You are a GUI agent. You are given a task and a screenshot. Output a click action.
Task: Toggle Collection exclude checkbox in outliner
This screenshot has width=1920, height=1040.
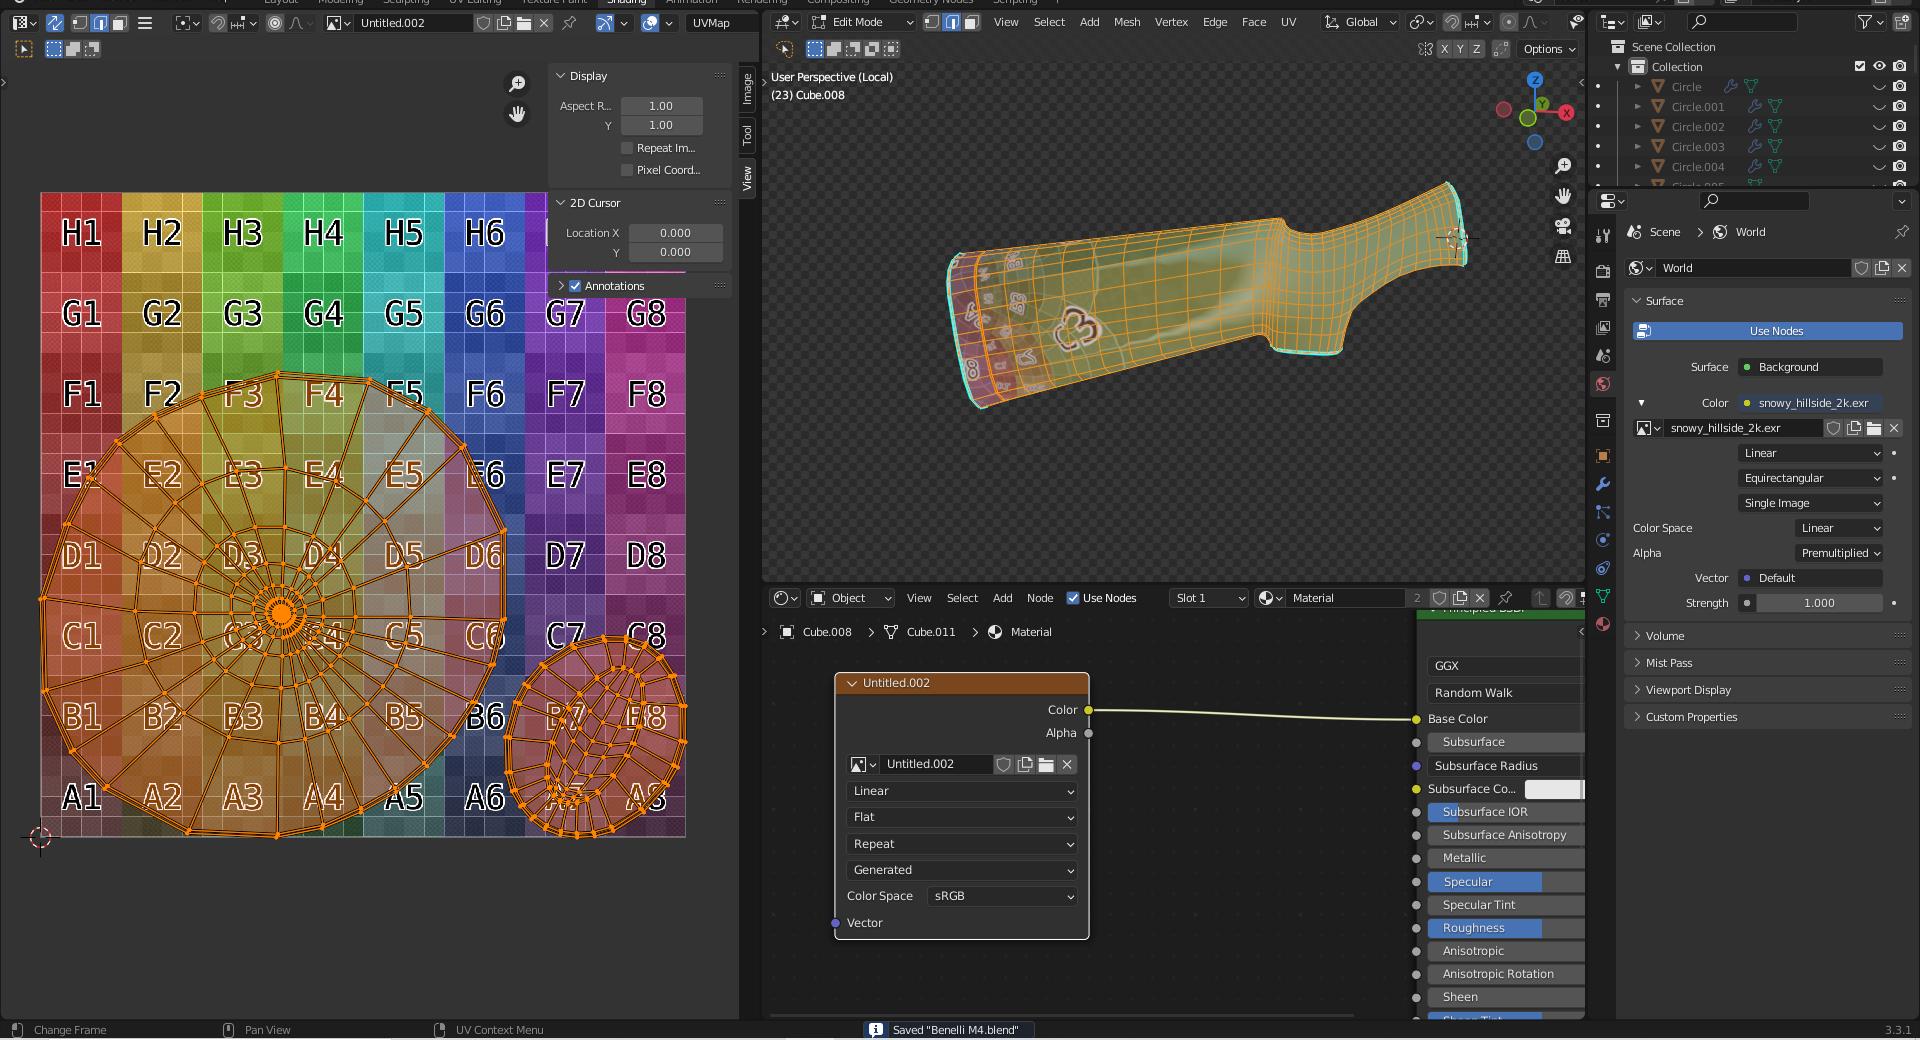point(1860,67)
